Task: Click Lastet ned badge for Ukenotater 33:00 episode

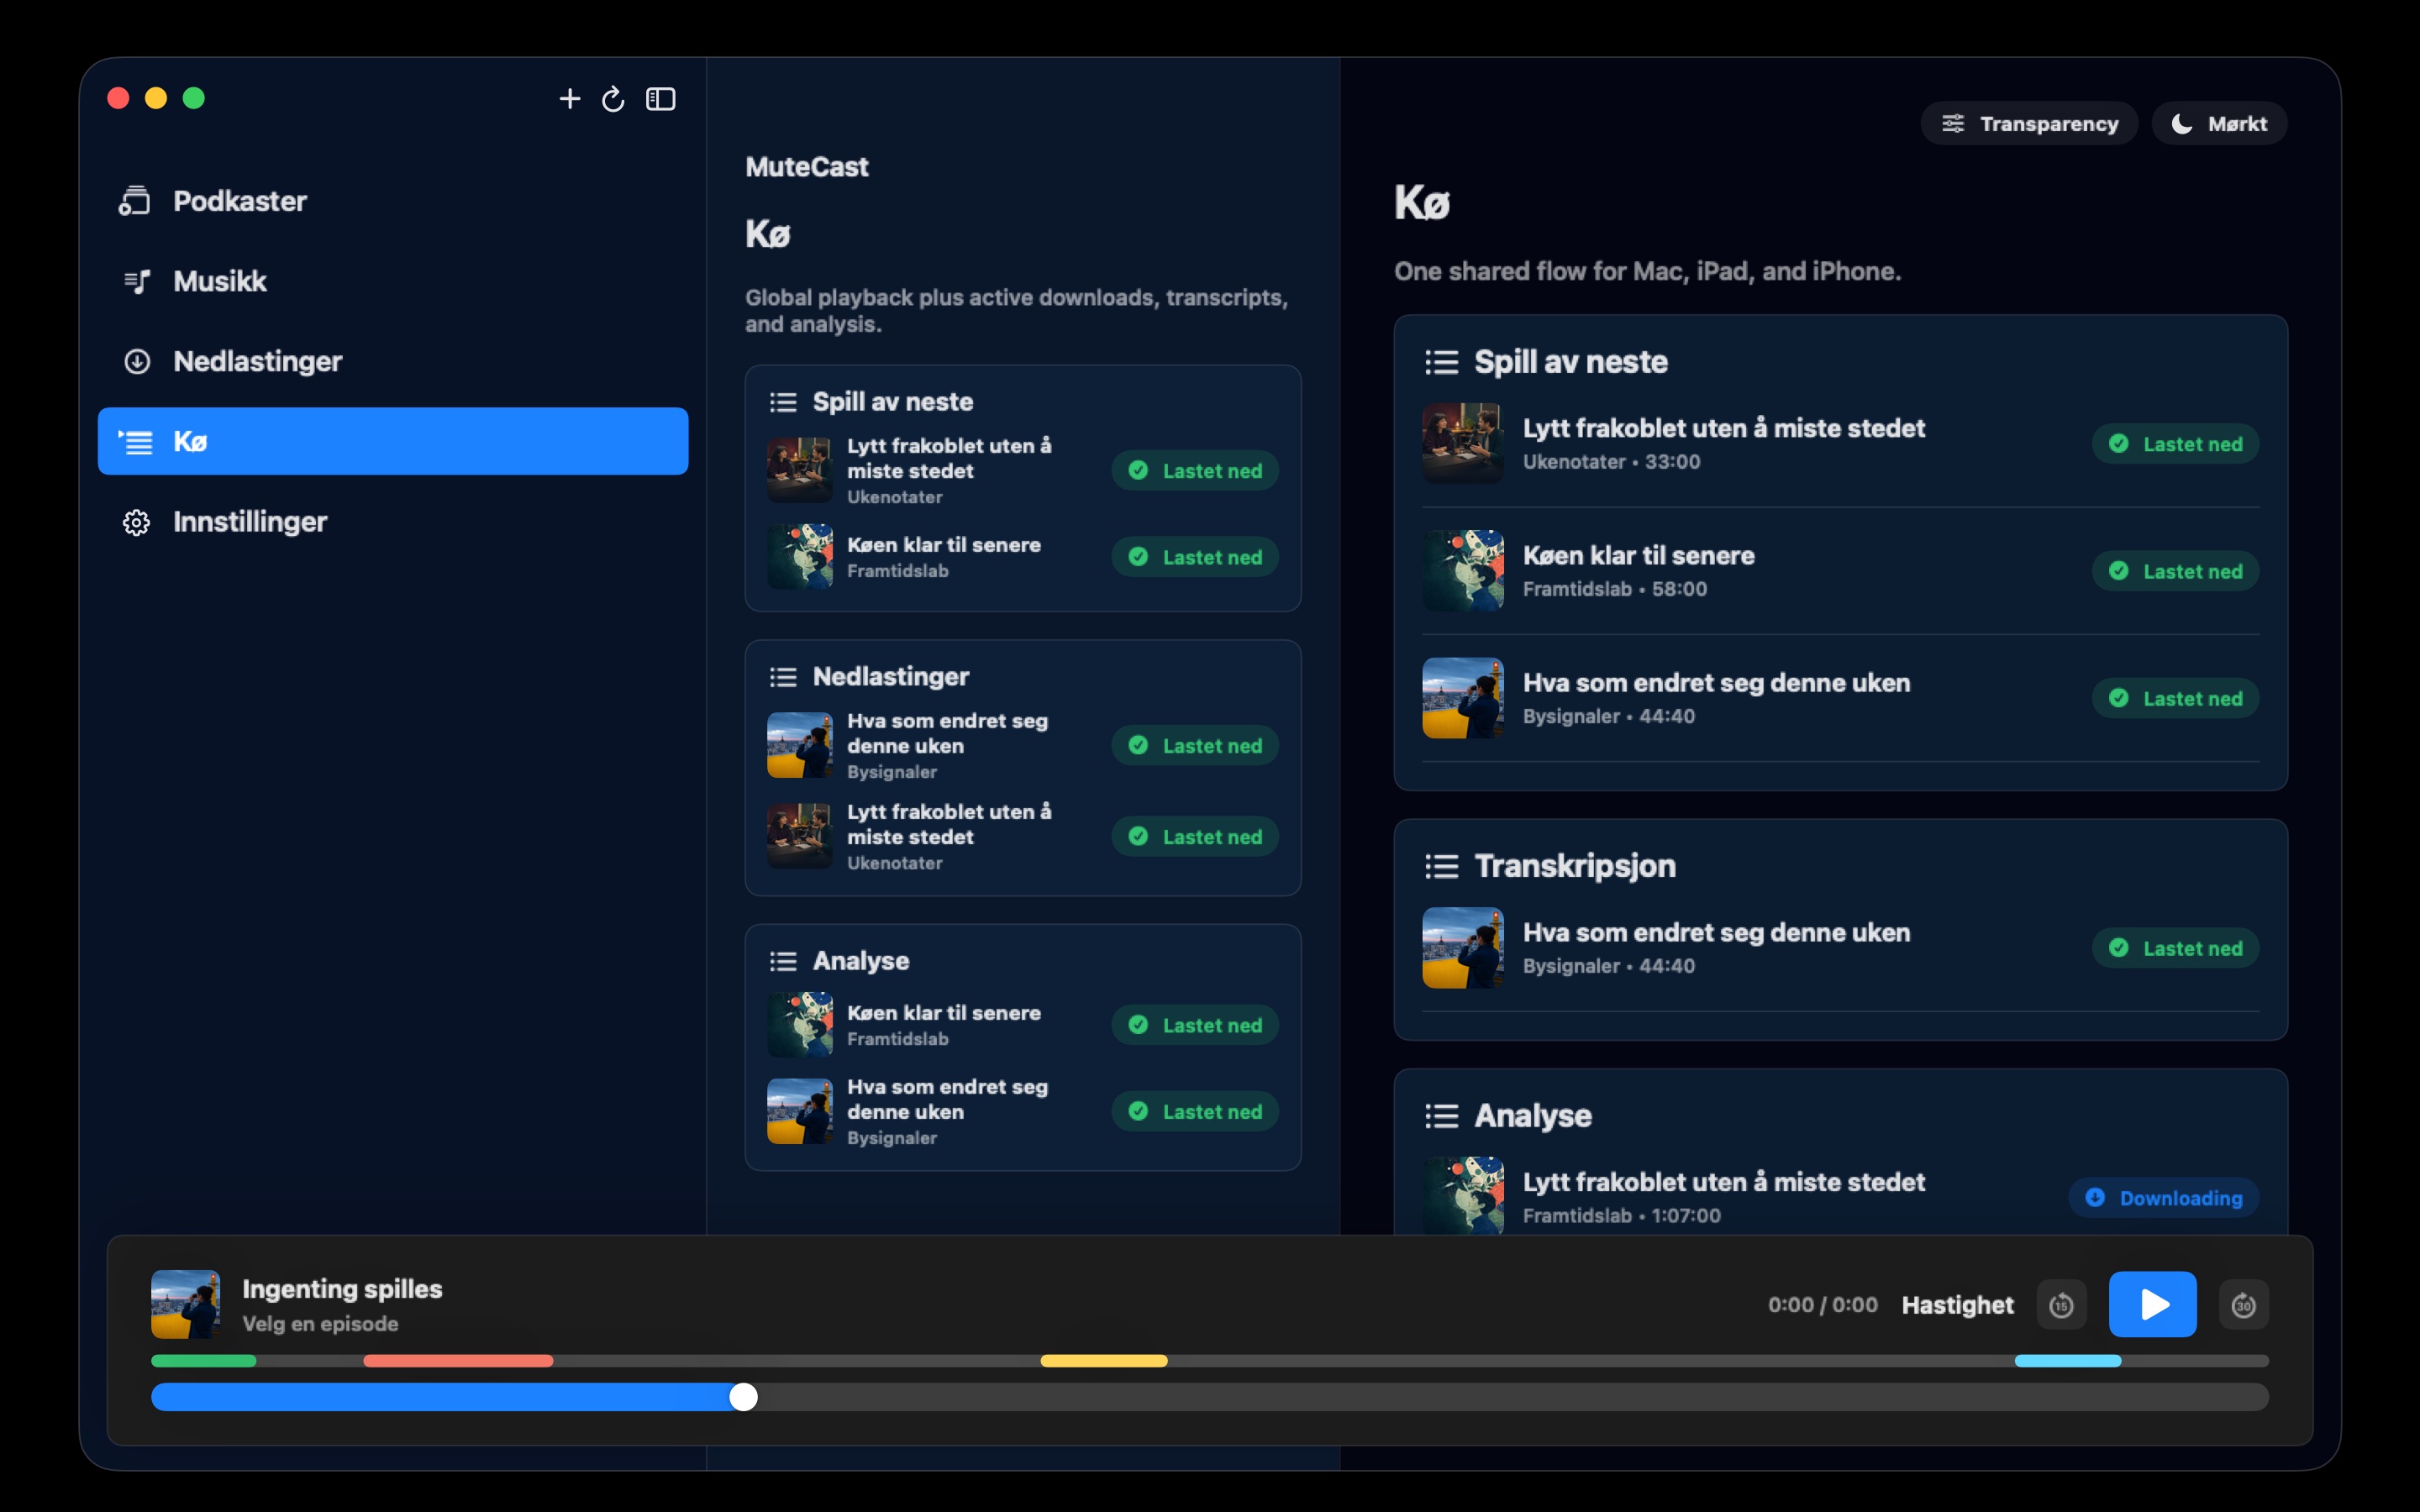Action: (x=2175, y=444)
